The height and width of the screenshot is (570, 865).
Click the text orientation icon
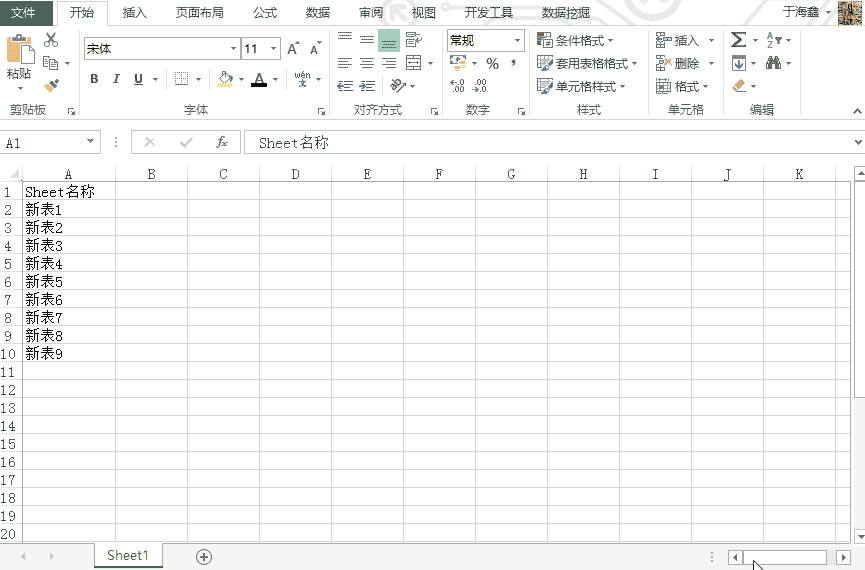[x=398, y=86]
